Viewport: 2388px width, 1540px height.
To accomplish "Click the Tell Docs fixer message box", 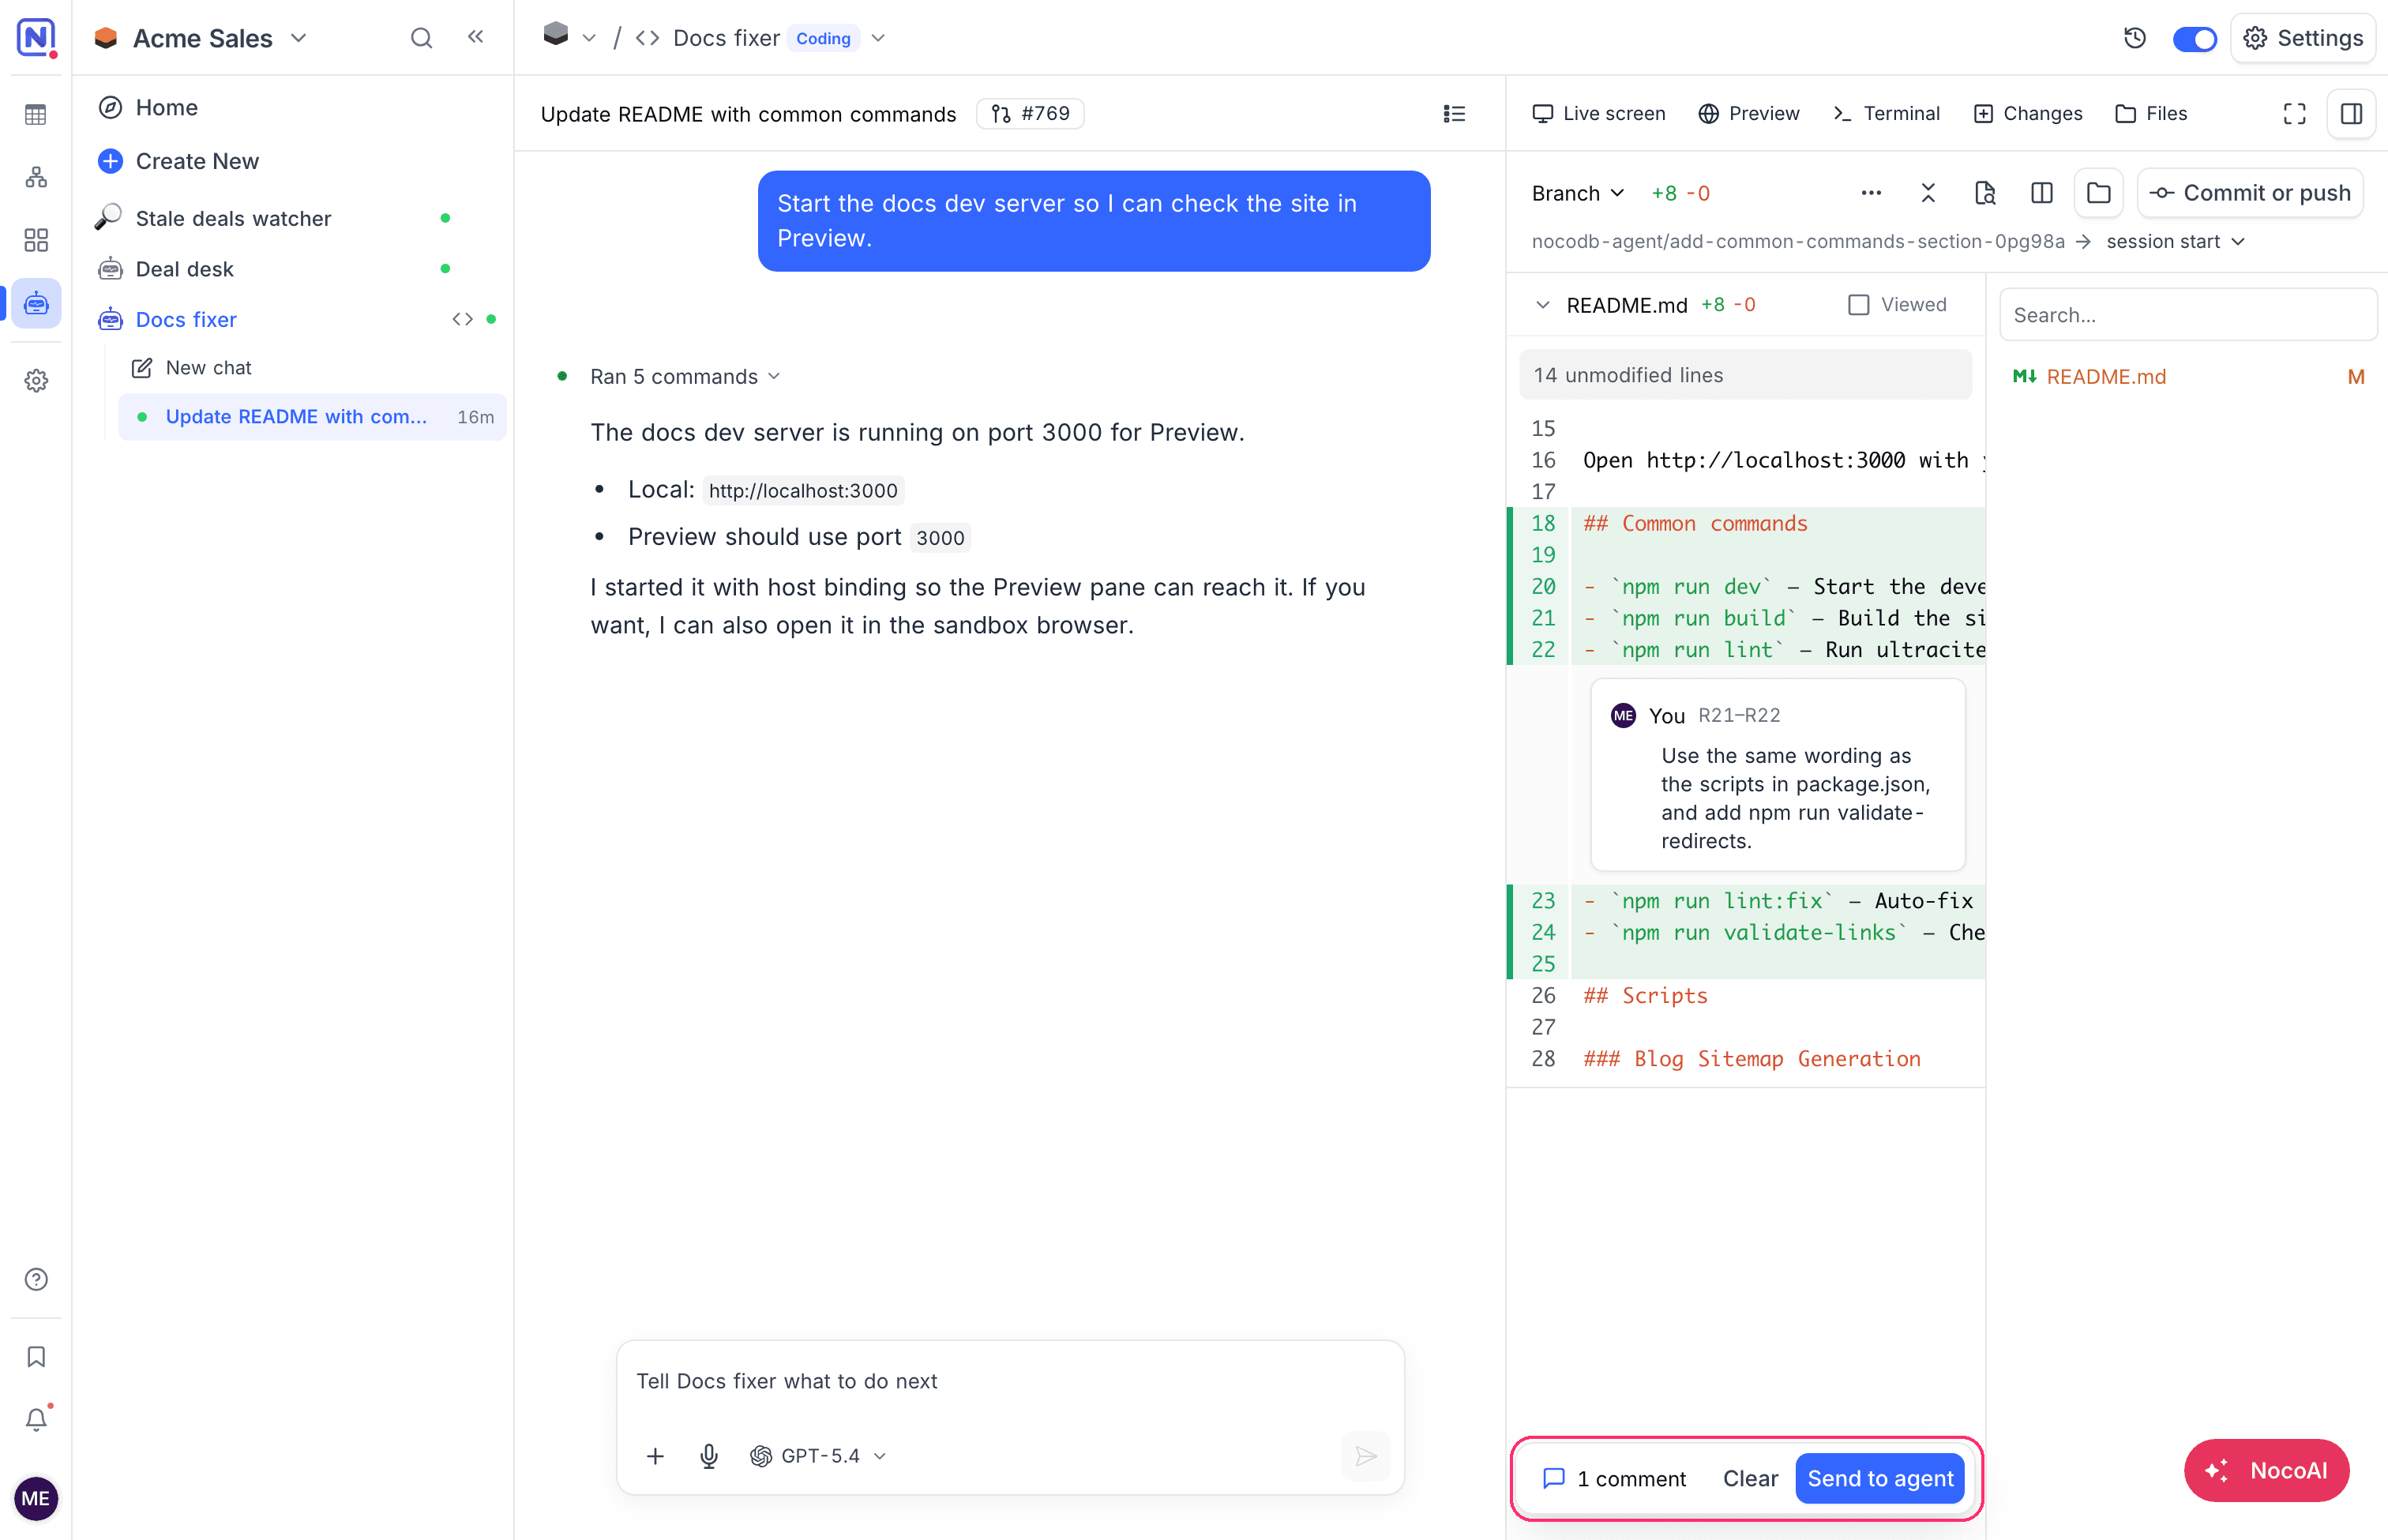I will [1010, 1381].
